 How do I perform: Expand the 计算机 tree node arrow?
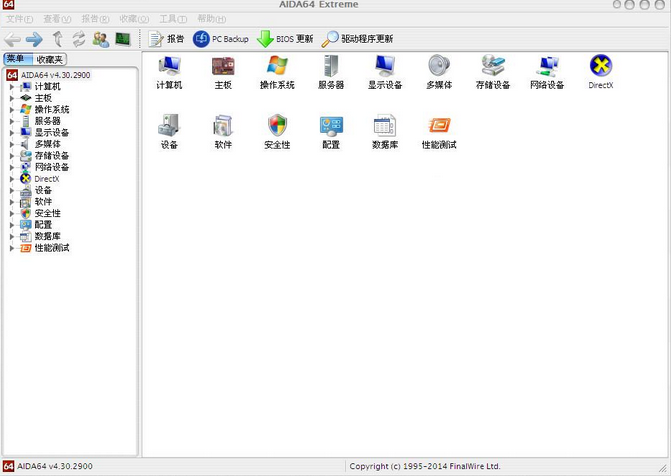[x=12, y=87]
